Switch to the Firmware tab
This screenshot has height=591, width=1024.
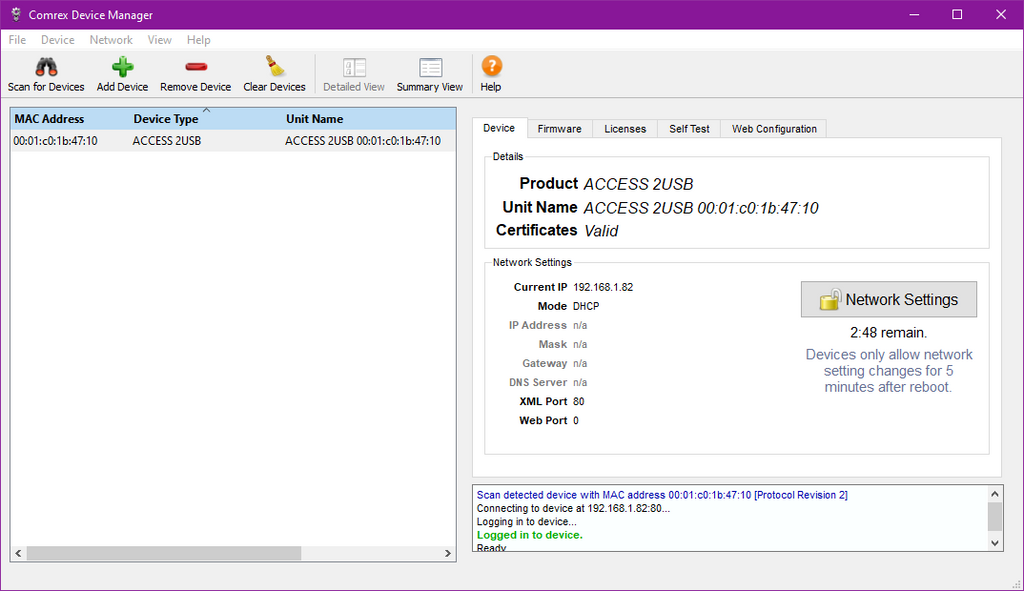559,129
